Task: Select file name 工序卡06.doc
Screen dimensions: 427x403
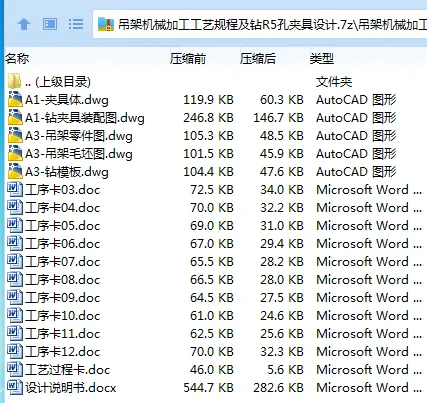Action: pos(62,244)
